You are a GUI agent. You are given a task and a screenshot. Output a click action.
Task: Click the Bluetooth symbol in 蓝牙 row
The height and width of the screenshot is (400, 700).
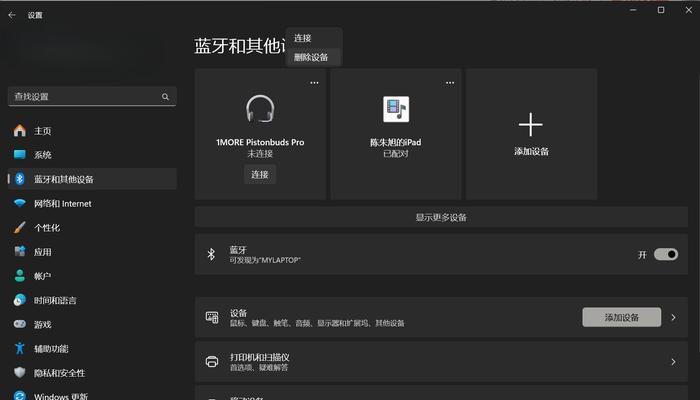click(211, 254)
